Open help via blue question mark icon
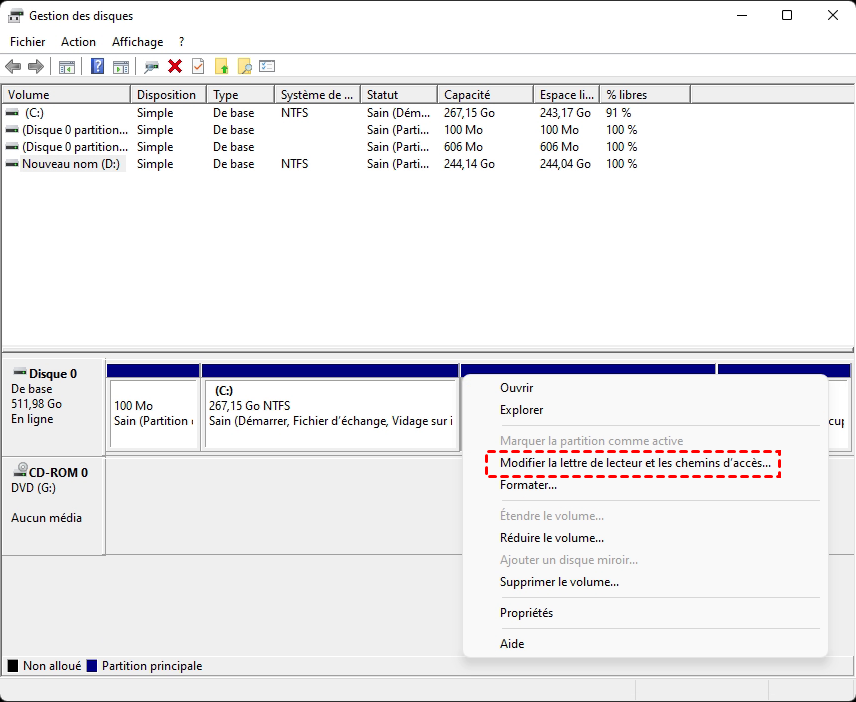Viewport: 856px width, 702px height. coord(98,67)
